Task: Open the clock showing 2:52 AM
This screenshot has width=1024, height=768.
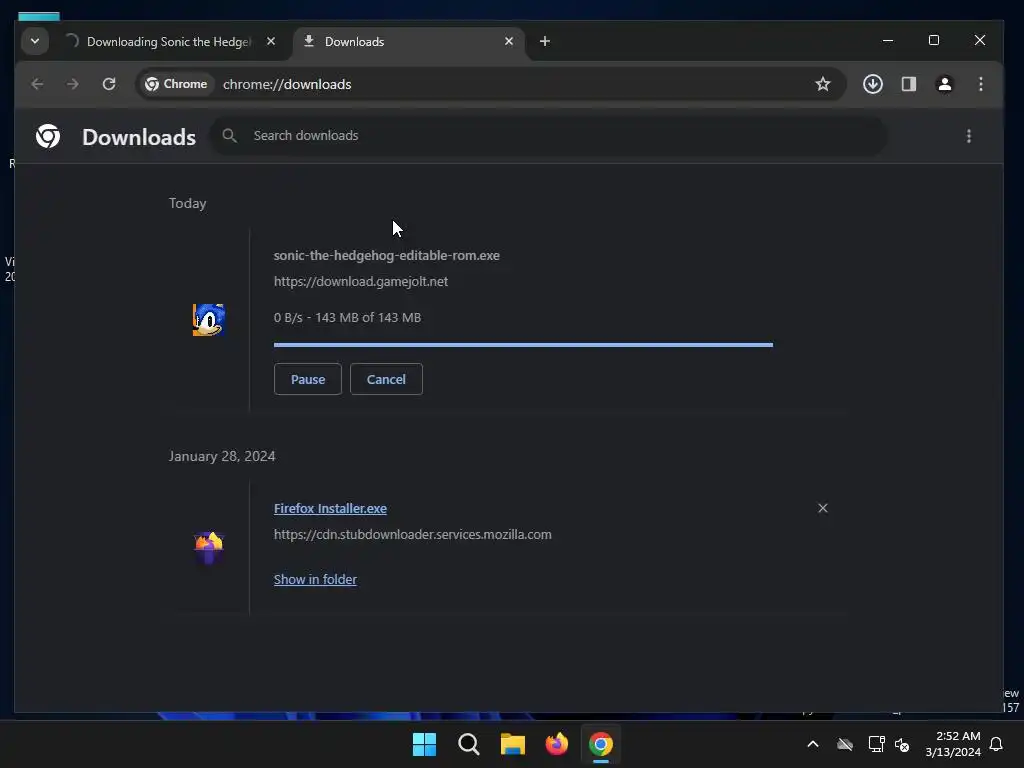Action: click(953, 744)
